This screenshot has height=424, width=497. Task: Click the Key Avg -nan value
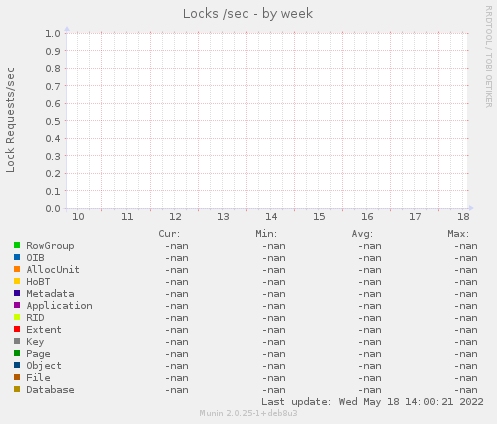point(370,342)
